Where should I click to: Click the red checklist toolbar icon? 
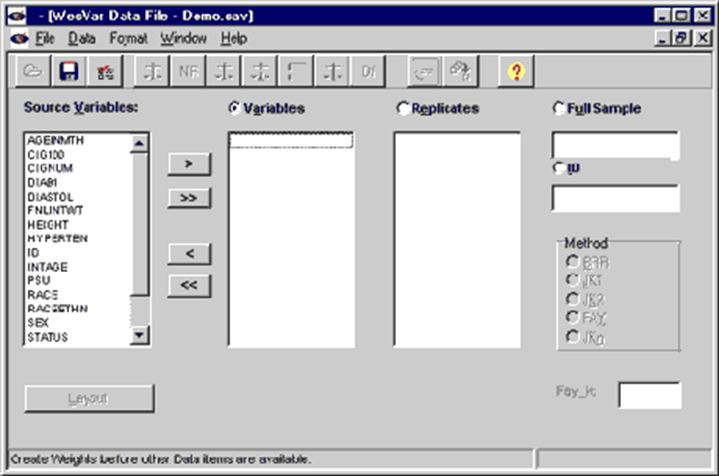coord(105,71)
